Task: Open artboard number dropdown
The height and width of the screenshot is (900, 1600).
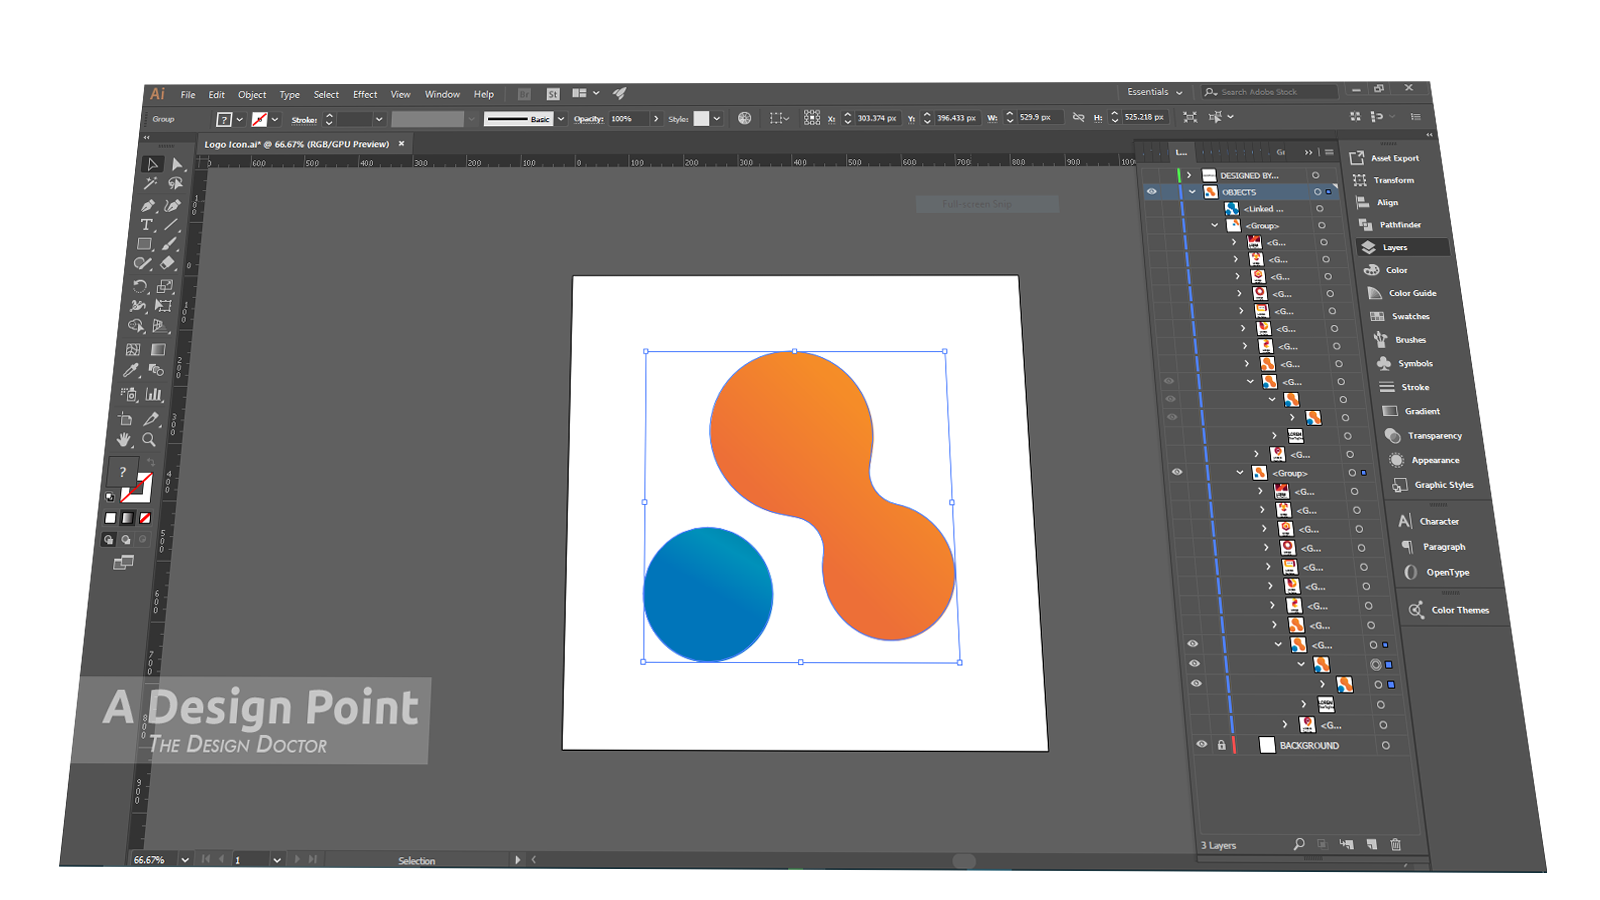Action: point(277,860)
